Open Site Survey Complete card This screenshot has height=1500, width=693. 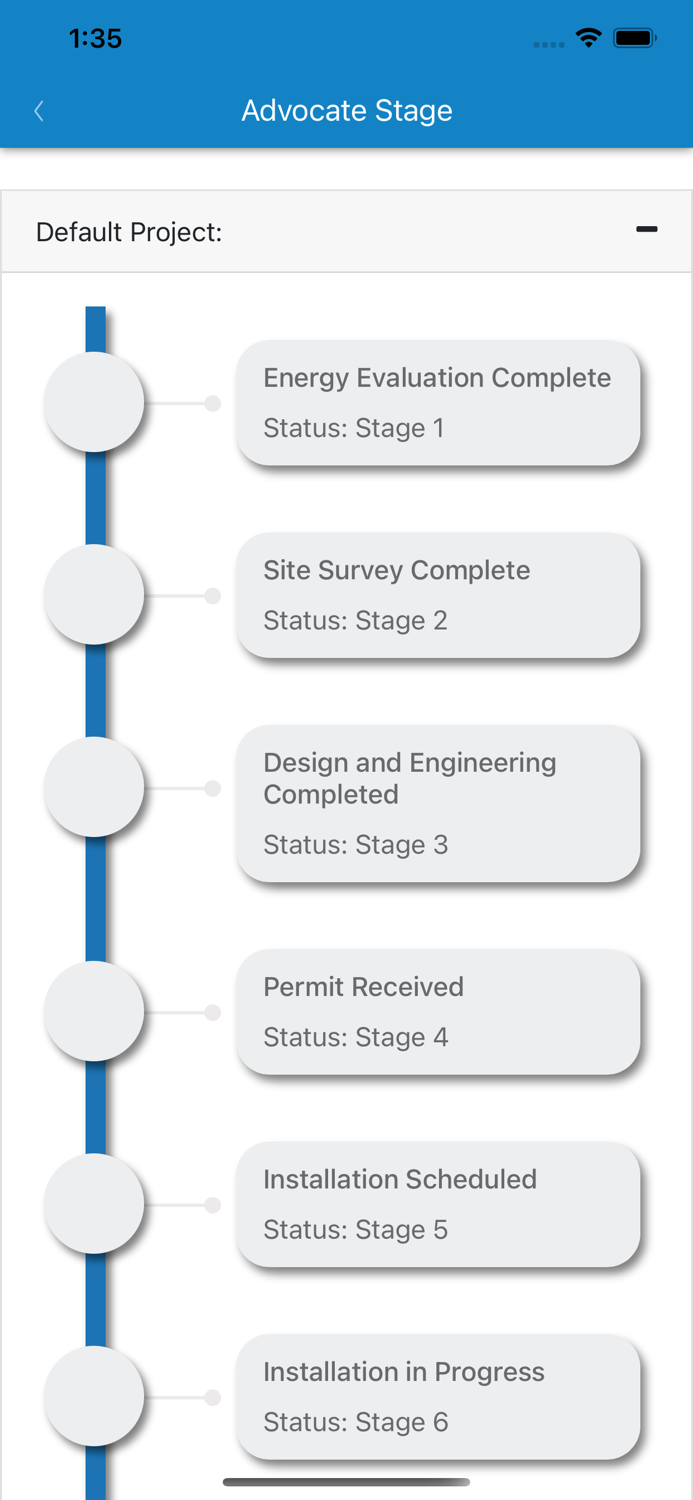pyautogui.click(x=438, y=595)
